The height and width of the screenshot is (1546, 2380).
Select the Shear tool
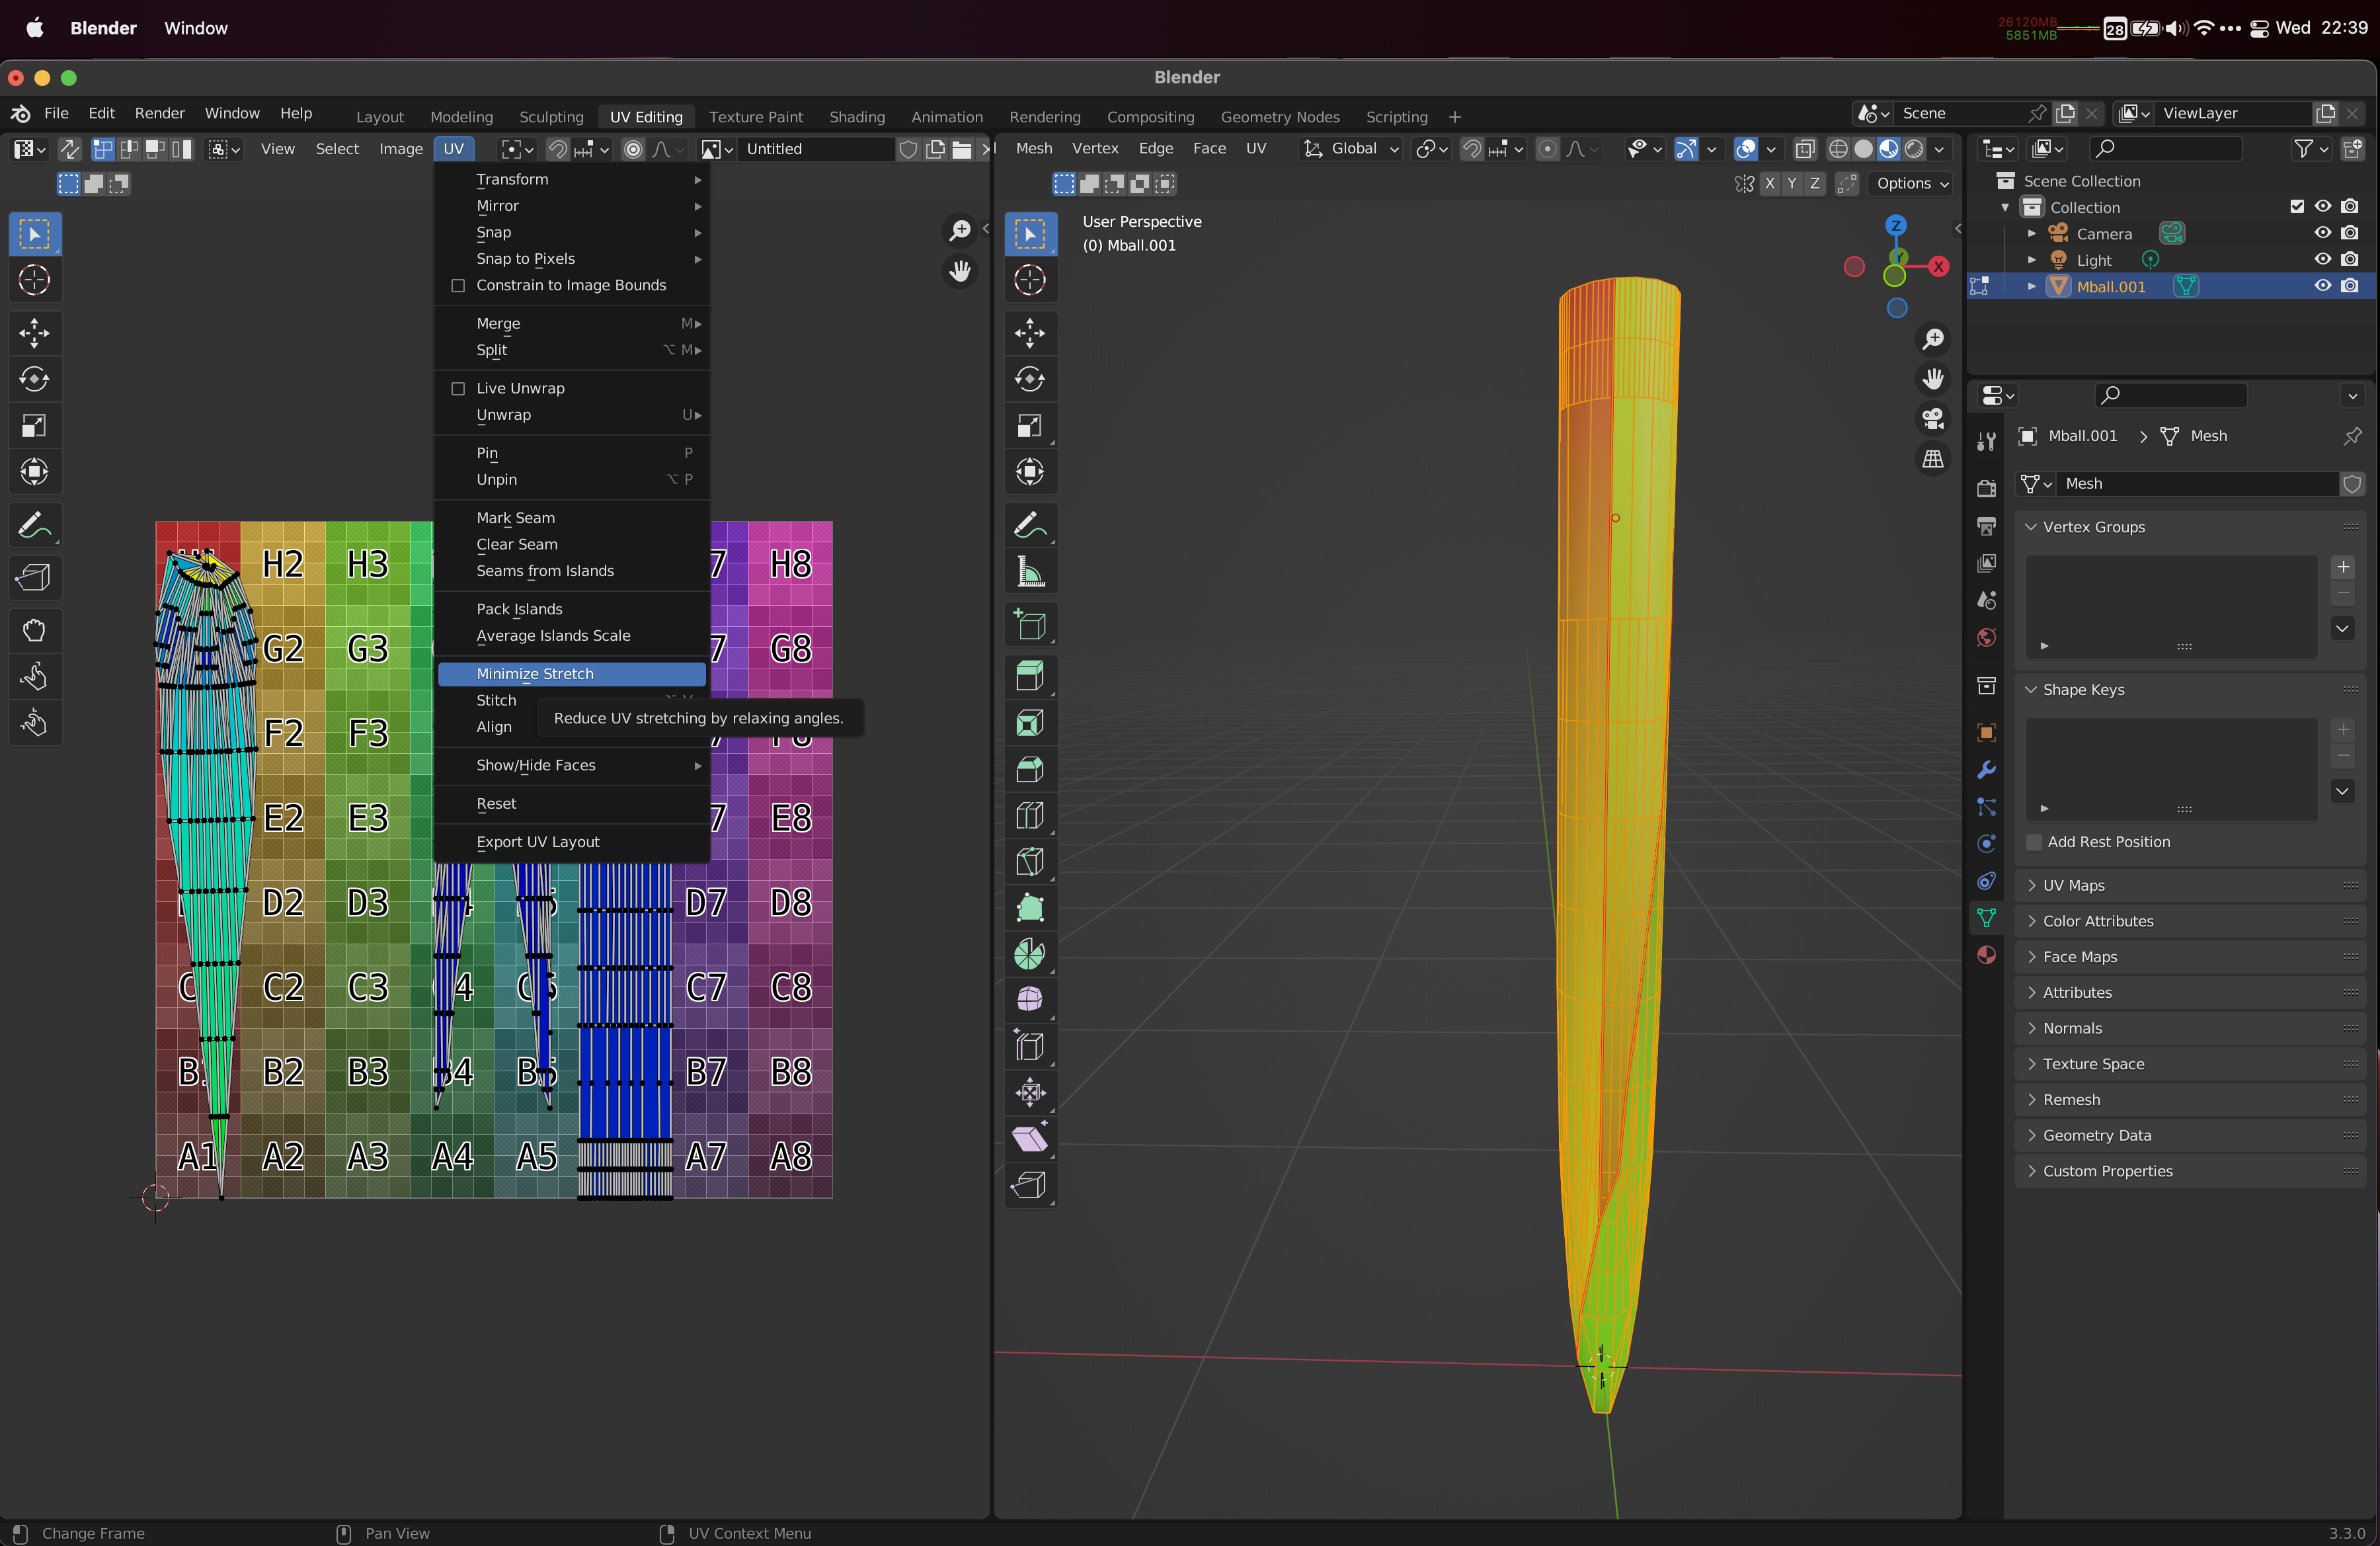coord(1030,1138)
